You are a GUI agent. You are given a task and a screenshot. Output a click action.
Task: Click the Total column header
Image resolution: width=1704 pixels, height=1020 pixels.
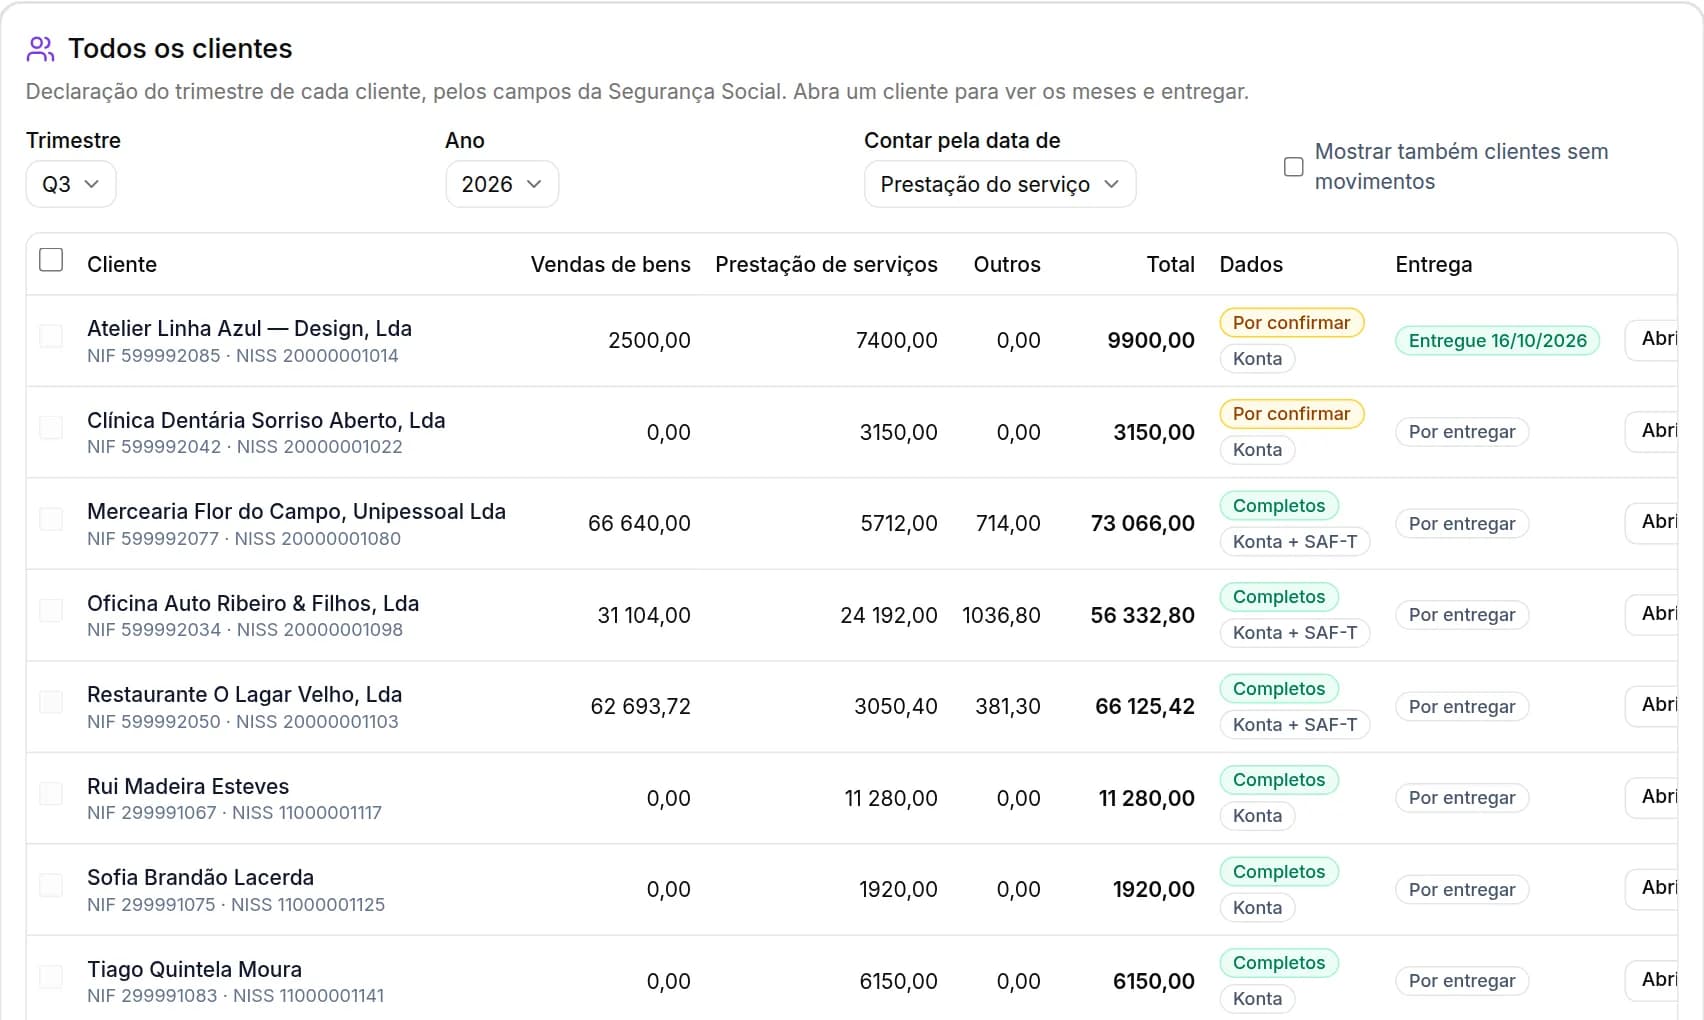click(x=1170, y=265)
